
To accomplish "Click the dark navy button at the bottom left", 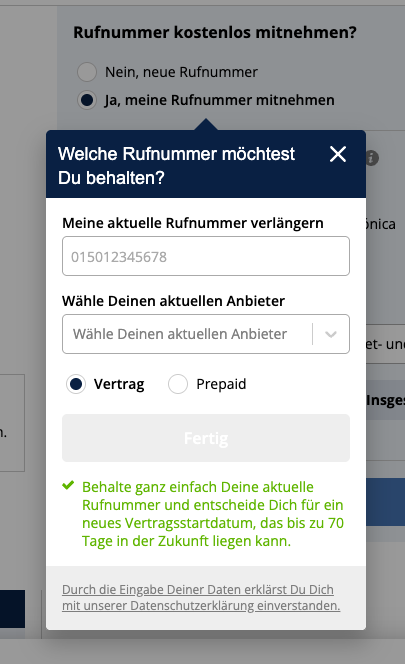I will (12, 609).
